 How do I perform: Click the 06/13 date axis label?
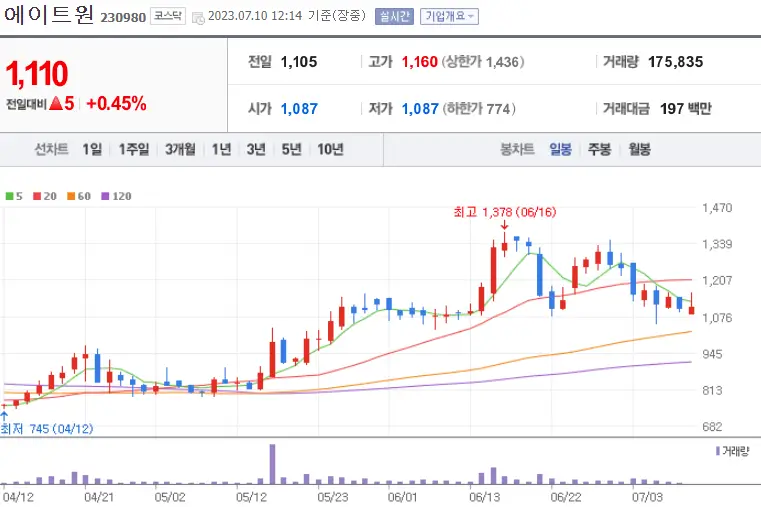click(x=484, y=497)
